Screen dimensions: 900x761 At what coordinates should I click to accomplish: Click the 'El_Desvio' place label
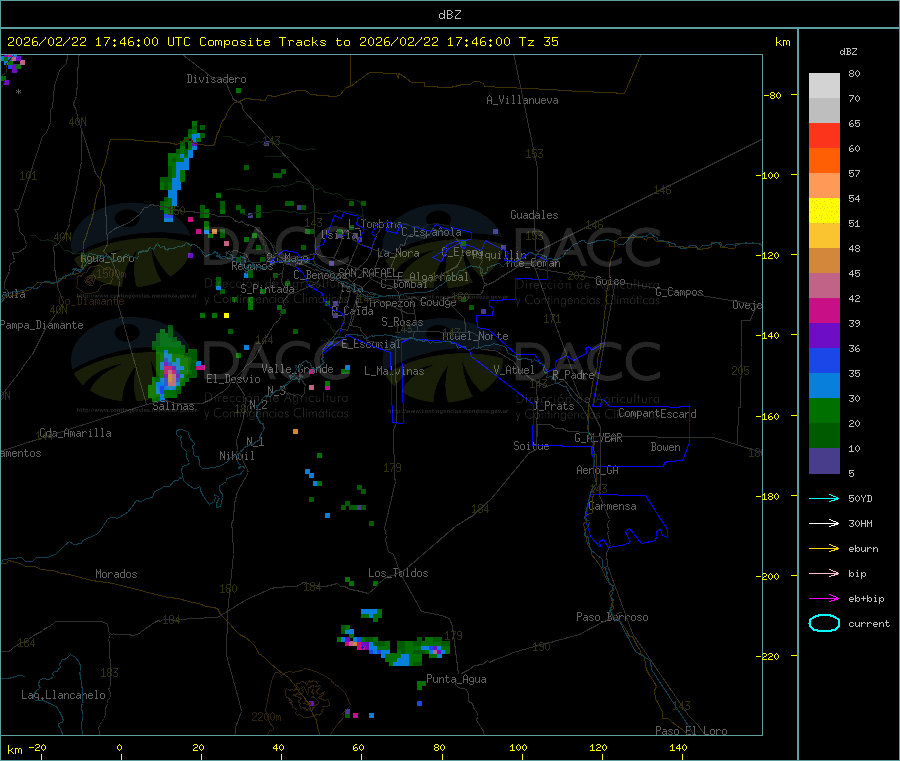pos(233,379)
